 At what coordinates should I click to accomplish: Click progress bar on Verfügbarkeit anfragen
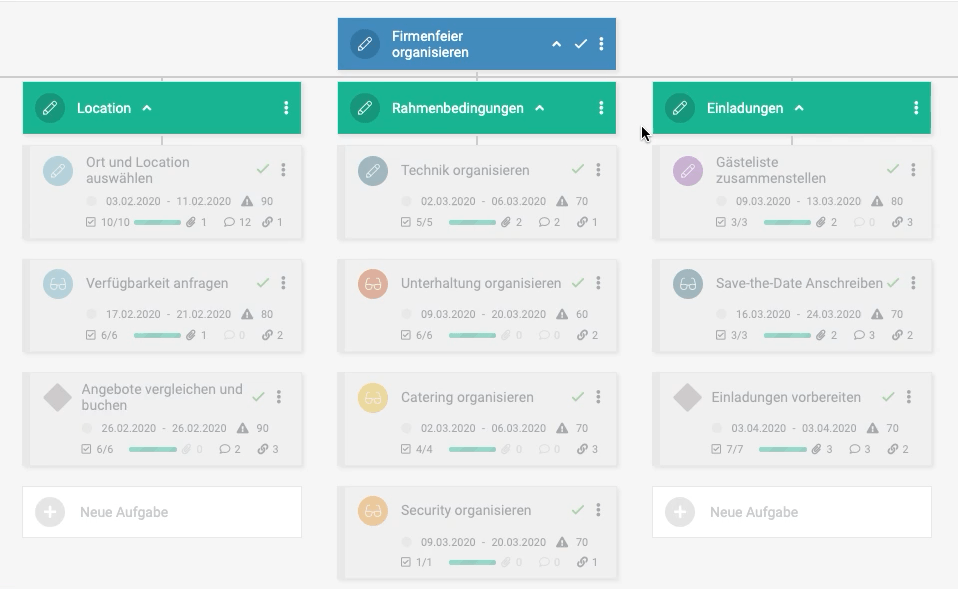pos(157,335)
